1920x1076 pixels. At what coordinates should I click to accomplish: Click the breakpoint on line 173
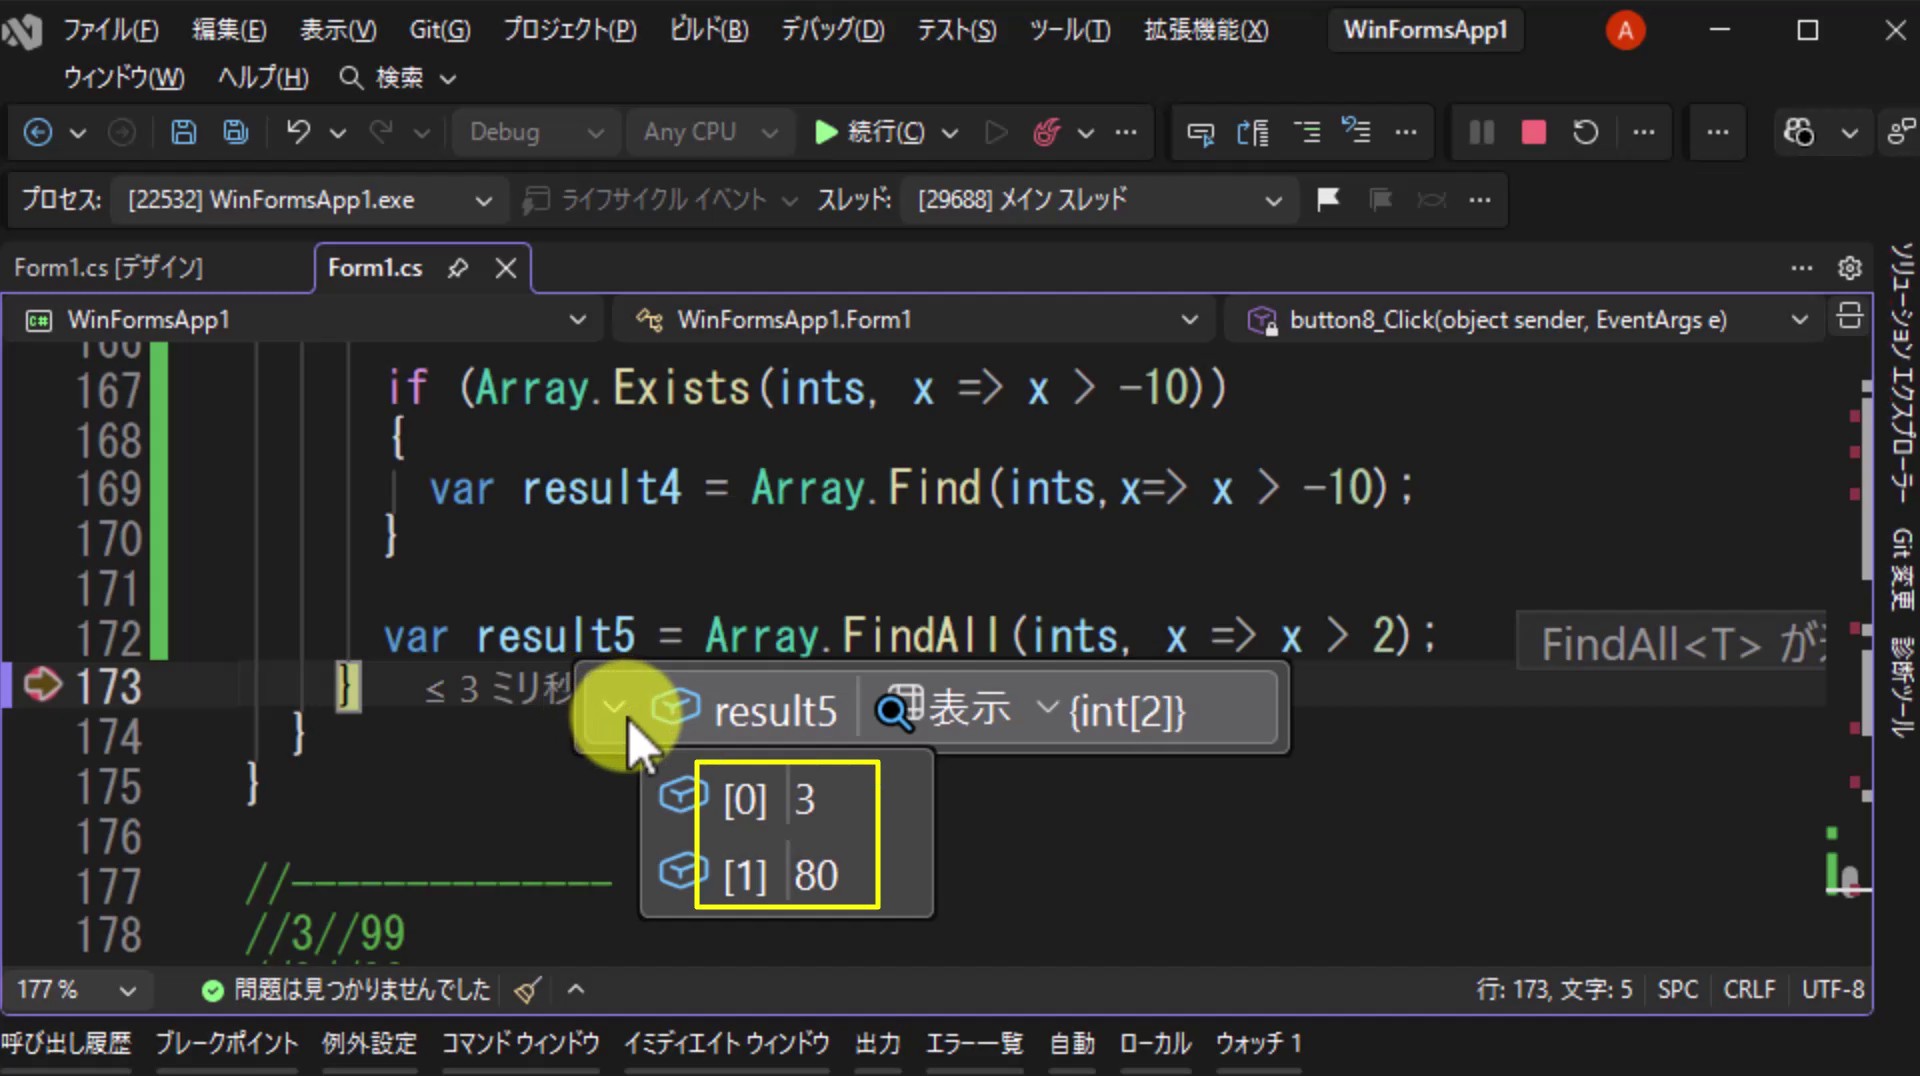42,685
